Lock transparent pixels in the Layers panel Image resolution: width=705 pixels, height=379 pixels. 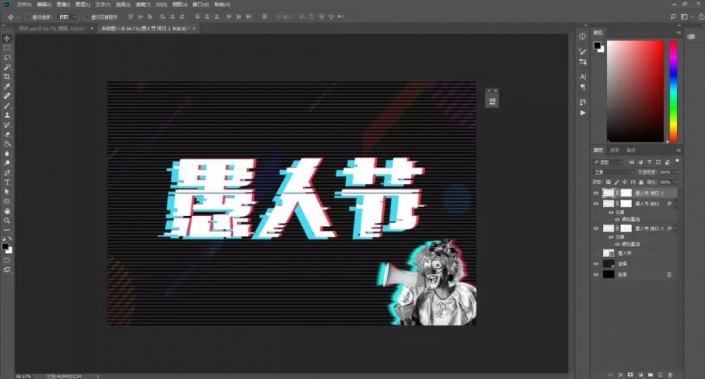coord(608,183)
